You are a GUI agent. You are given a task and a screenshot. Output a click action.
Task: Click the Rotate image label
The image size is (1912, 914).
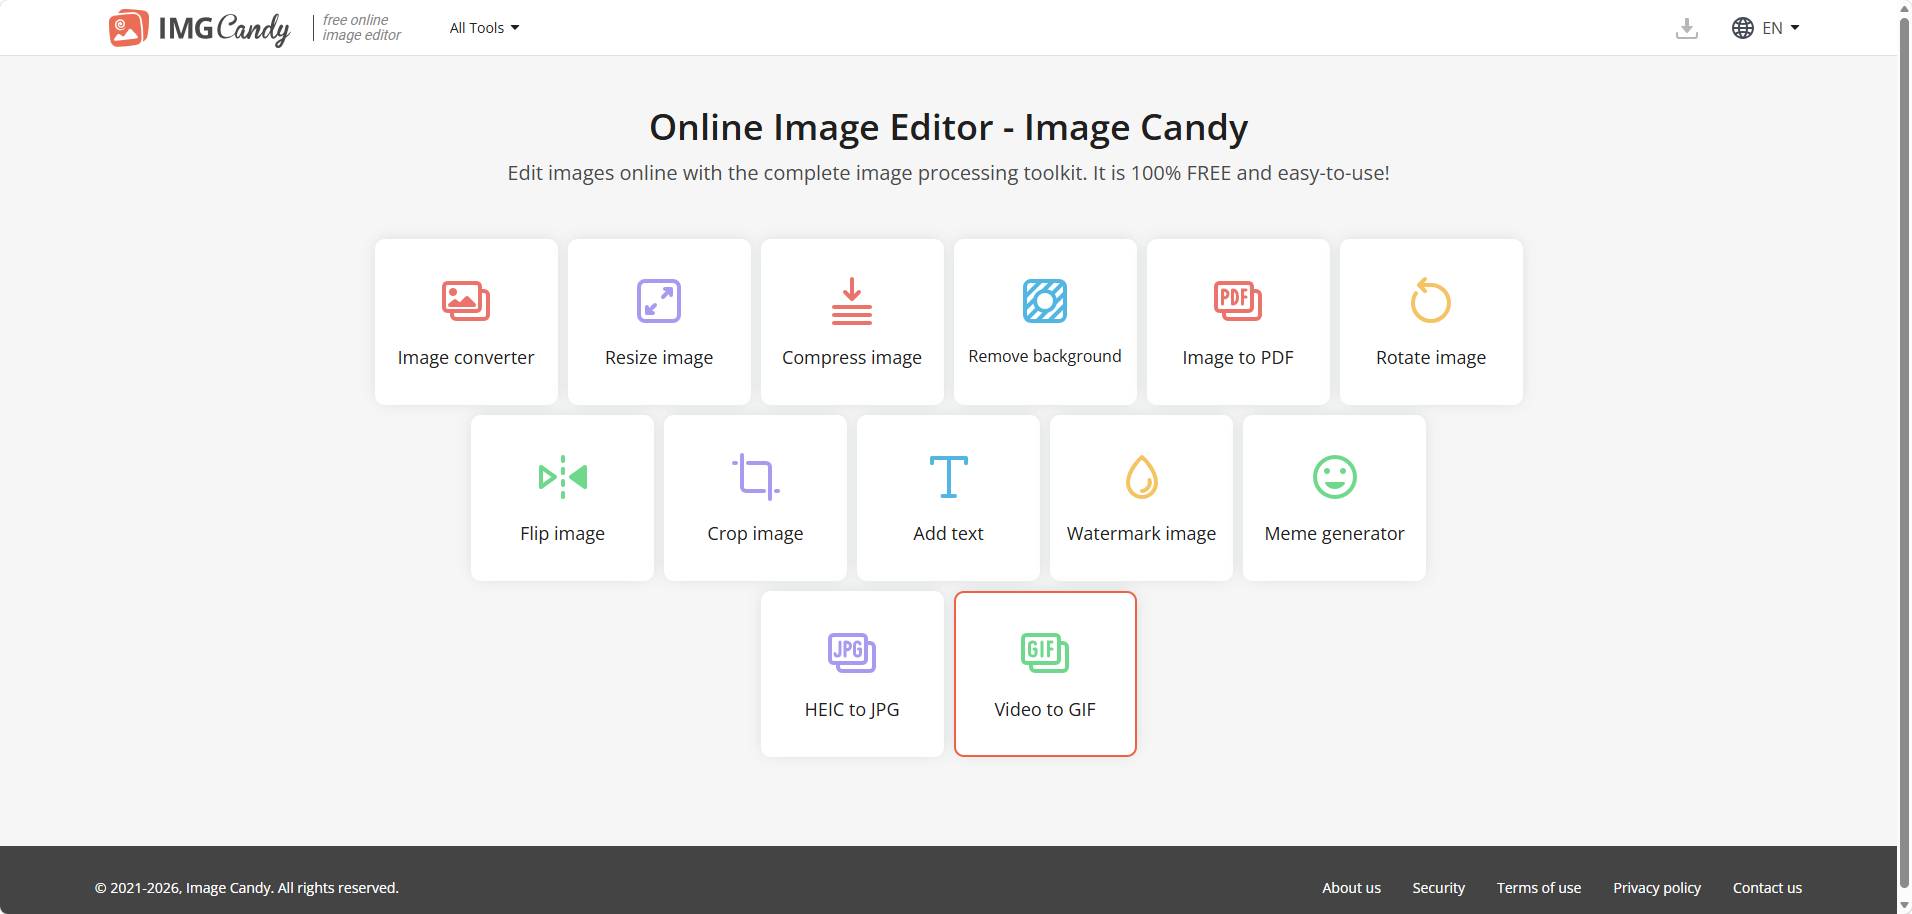point(1431,358)
